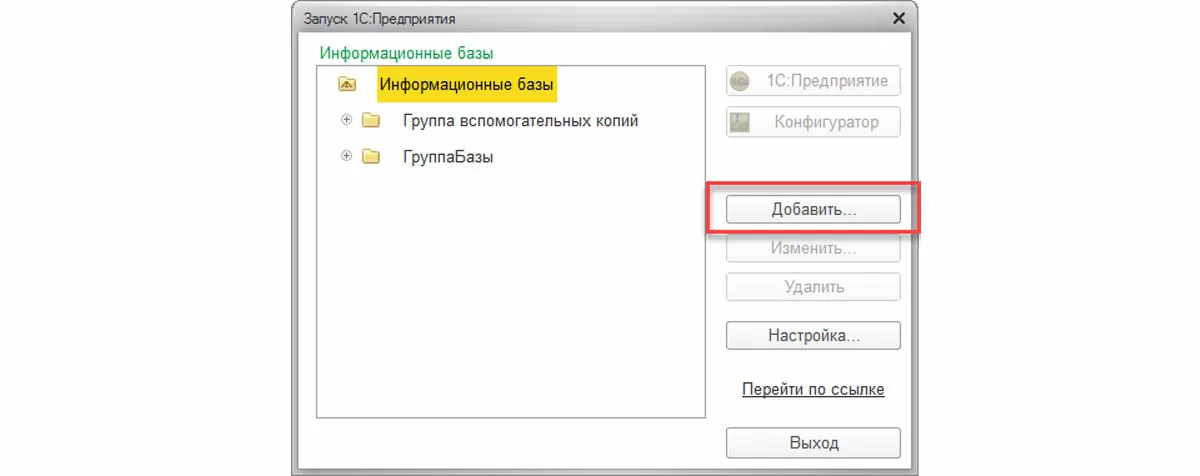1200x476 pixels.
Task: Open Настройка... settings button
Action: [x=813, y=335]
